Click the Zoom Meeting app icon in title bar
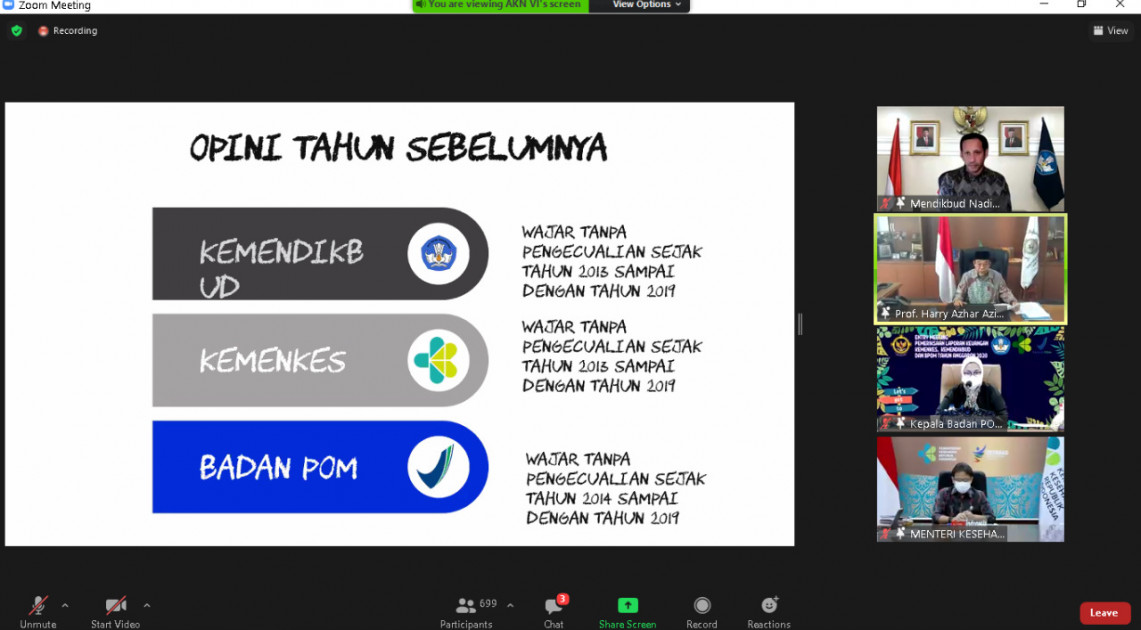1141x630 pixels. 8,5
